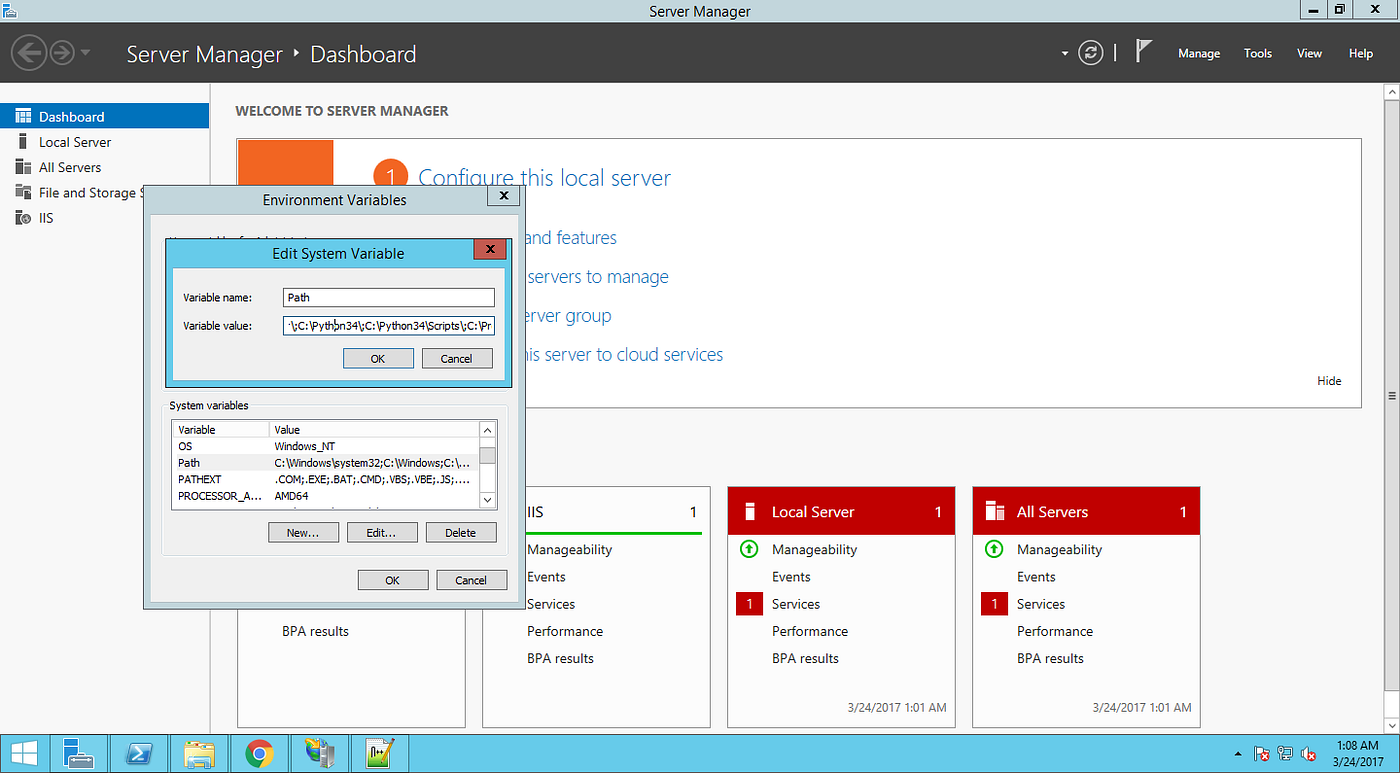Open the Manage menu
The image size is (1400, 773).
1198,53
